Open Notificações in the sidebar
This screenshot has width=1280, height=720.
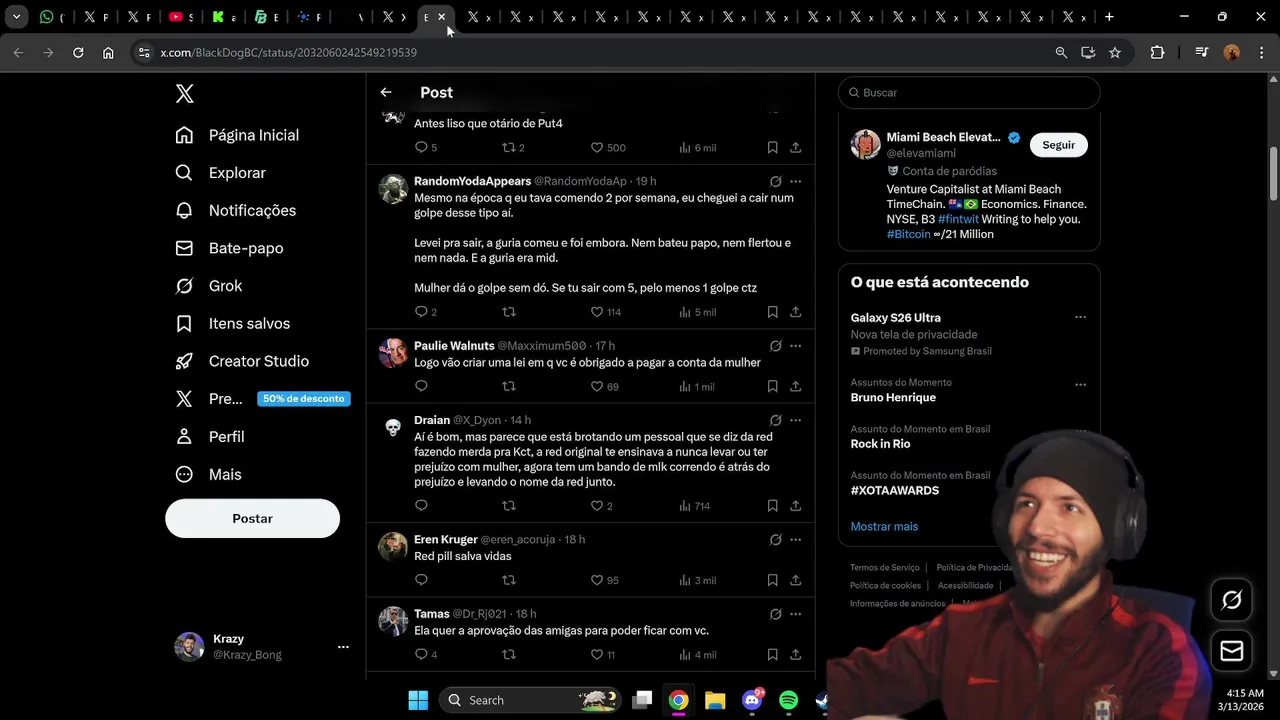[238, 211]
